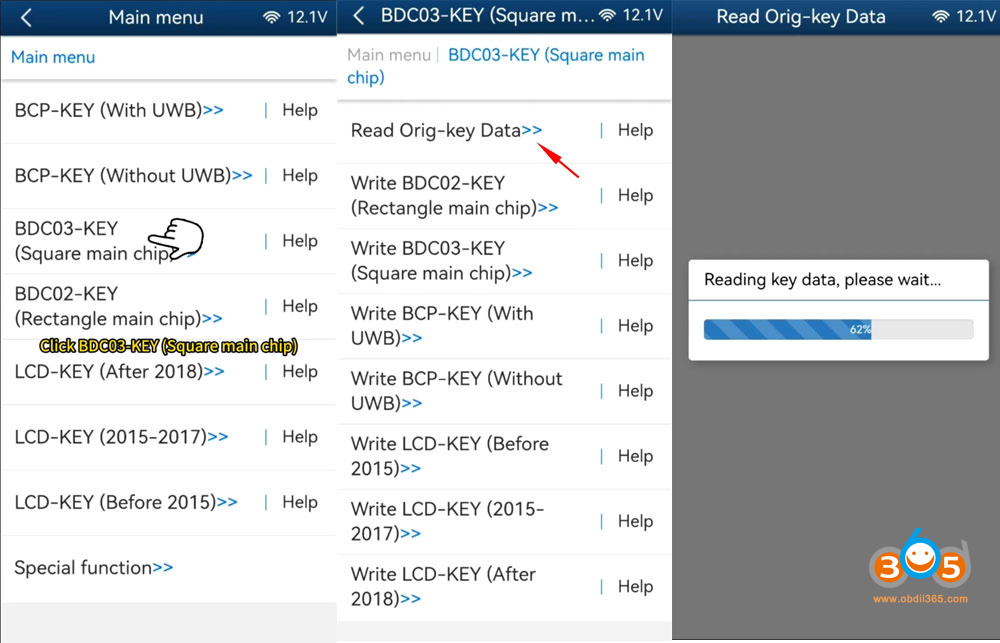This screenshot has height=643, width=1000.
Task: Open Special function submenu
Action: coord(93,567)
